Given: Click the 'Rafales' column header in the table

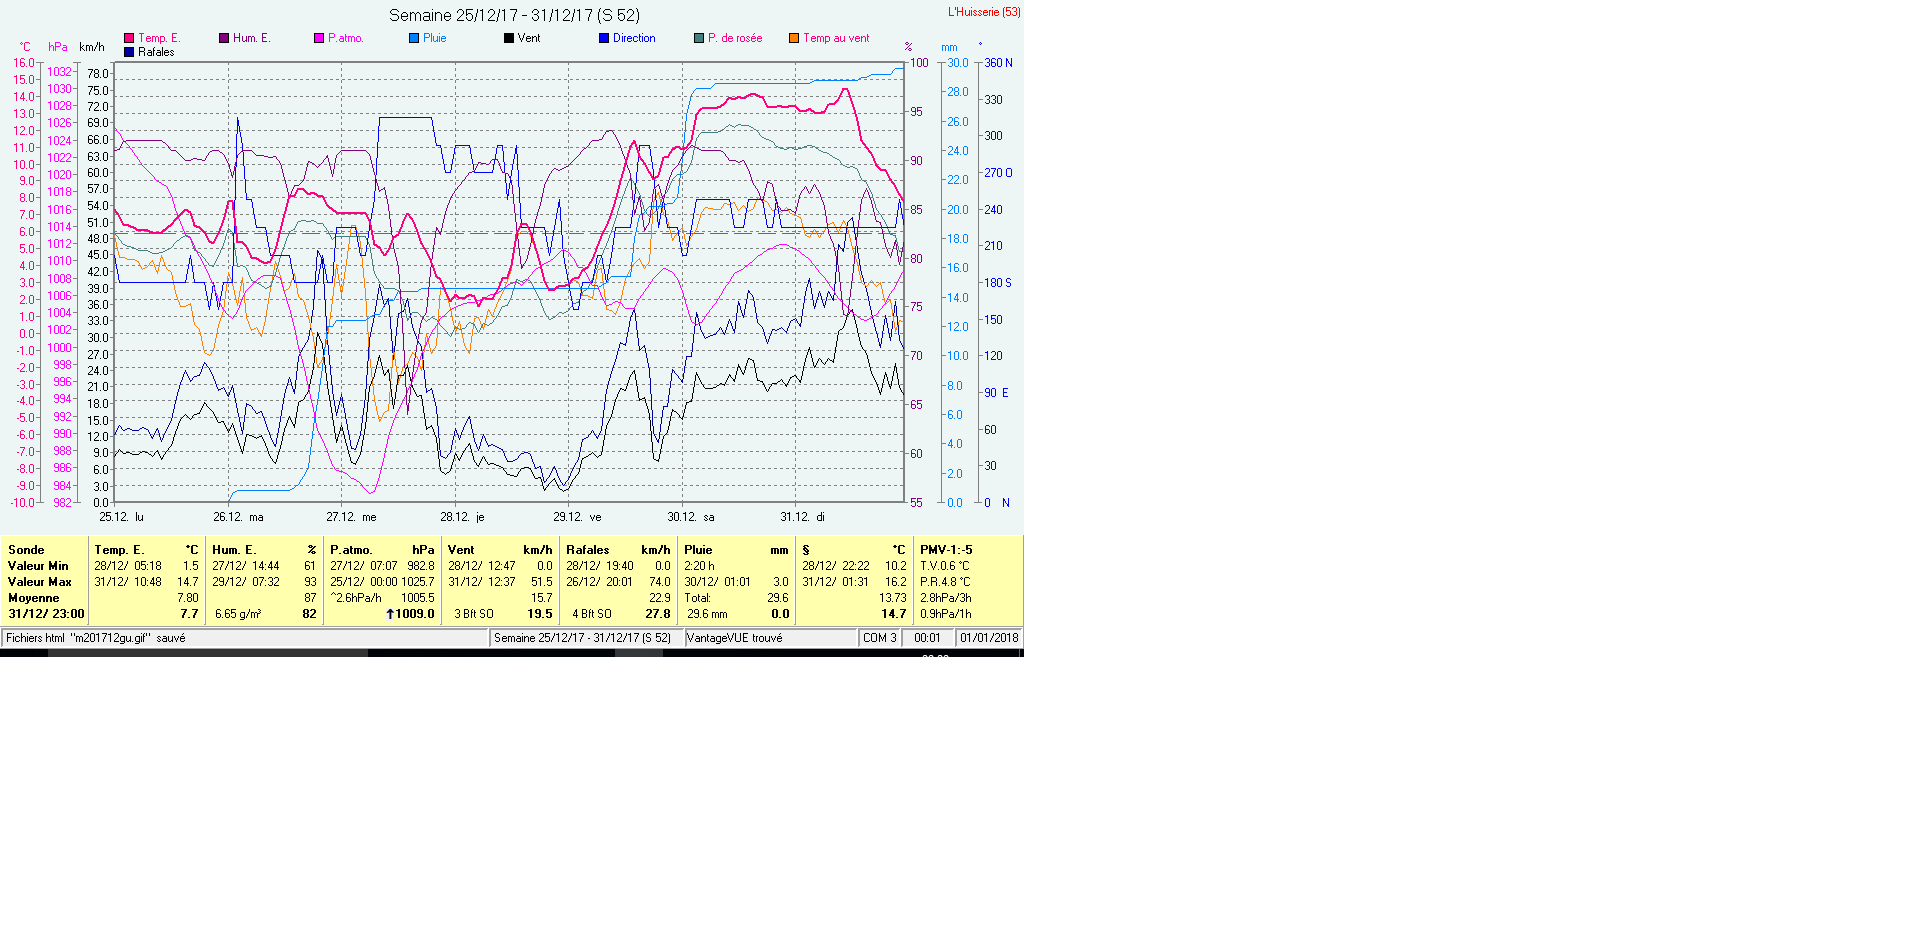Looking at the screenshot, I should tap(587, 550).
